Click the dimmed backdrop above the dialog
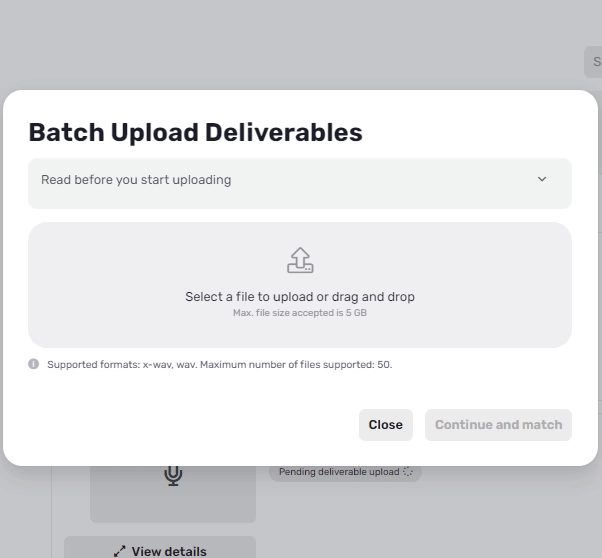The height and width of the screenshot is (558, 602). point(292,44)
